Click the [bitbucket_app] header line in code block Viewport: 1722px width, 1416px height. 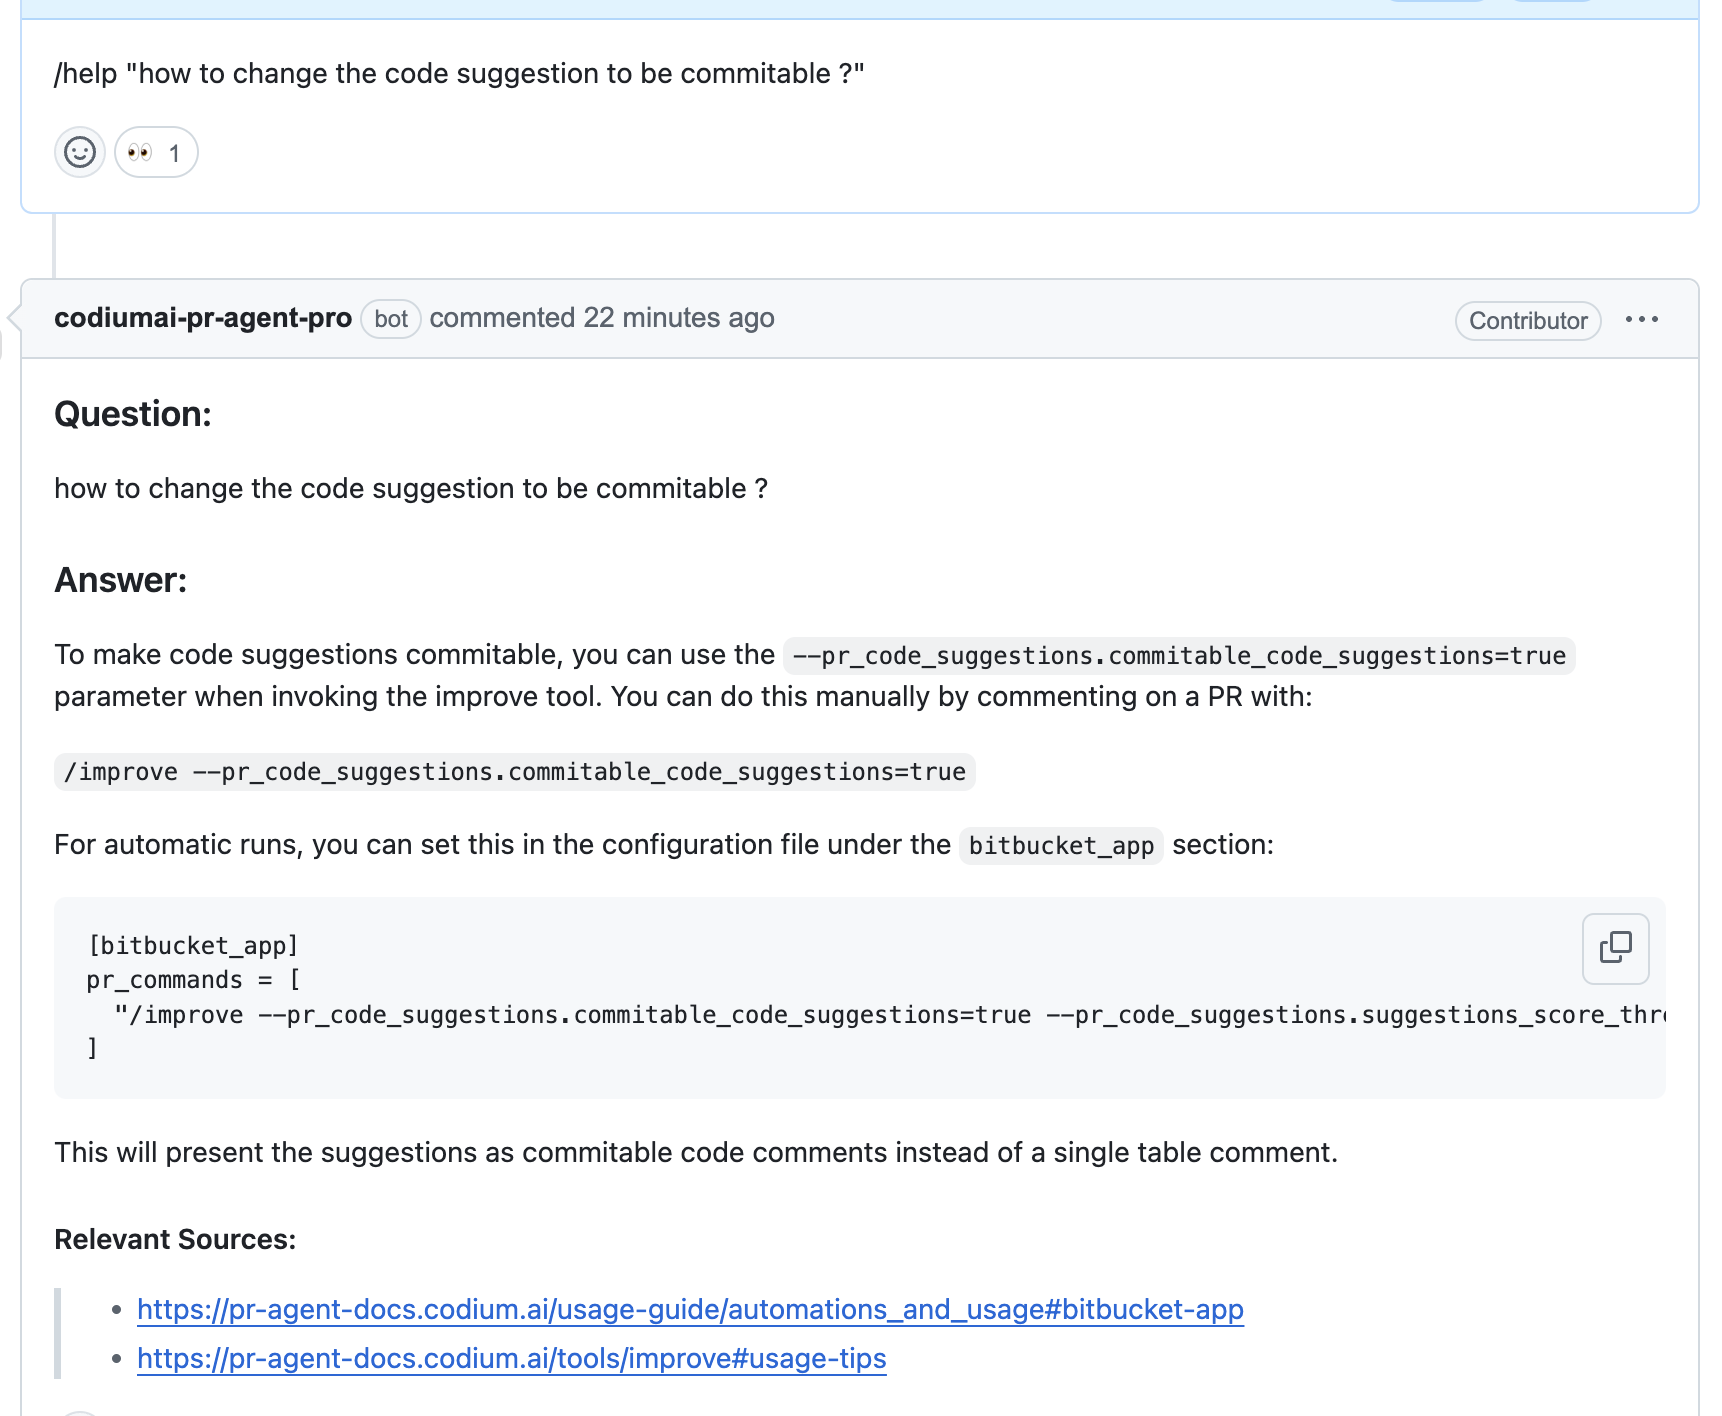[193, 946]
